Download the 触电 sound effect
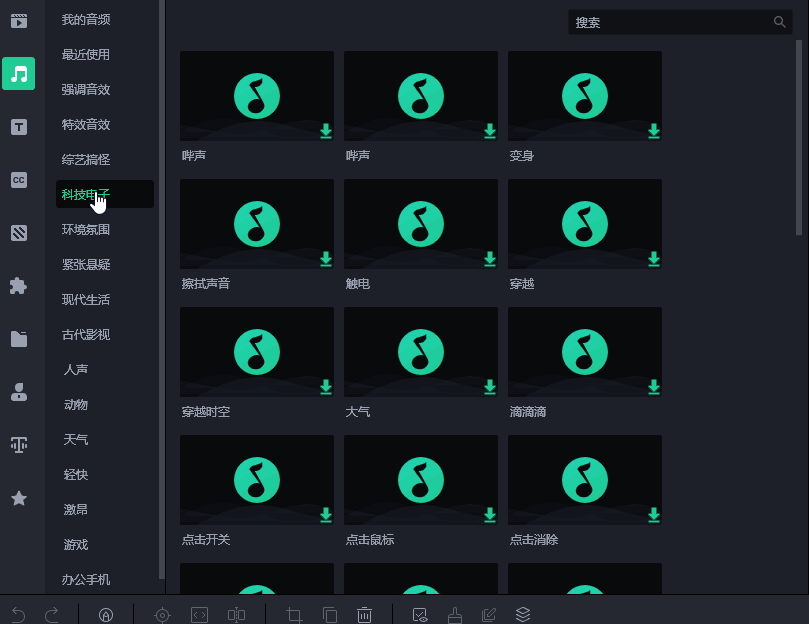Screen dimensions: 809x624 pos(490,259)
